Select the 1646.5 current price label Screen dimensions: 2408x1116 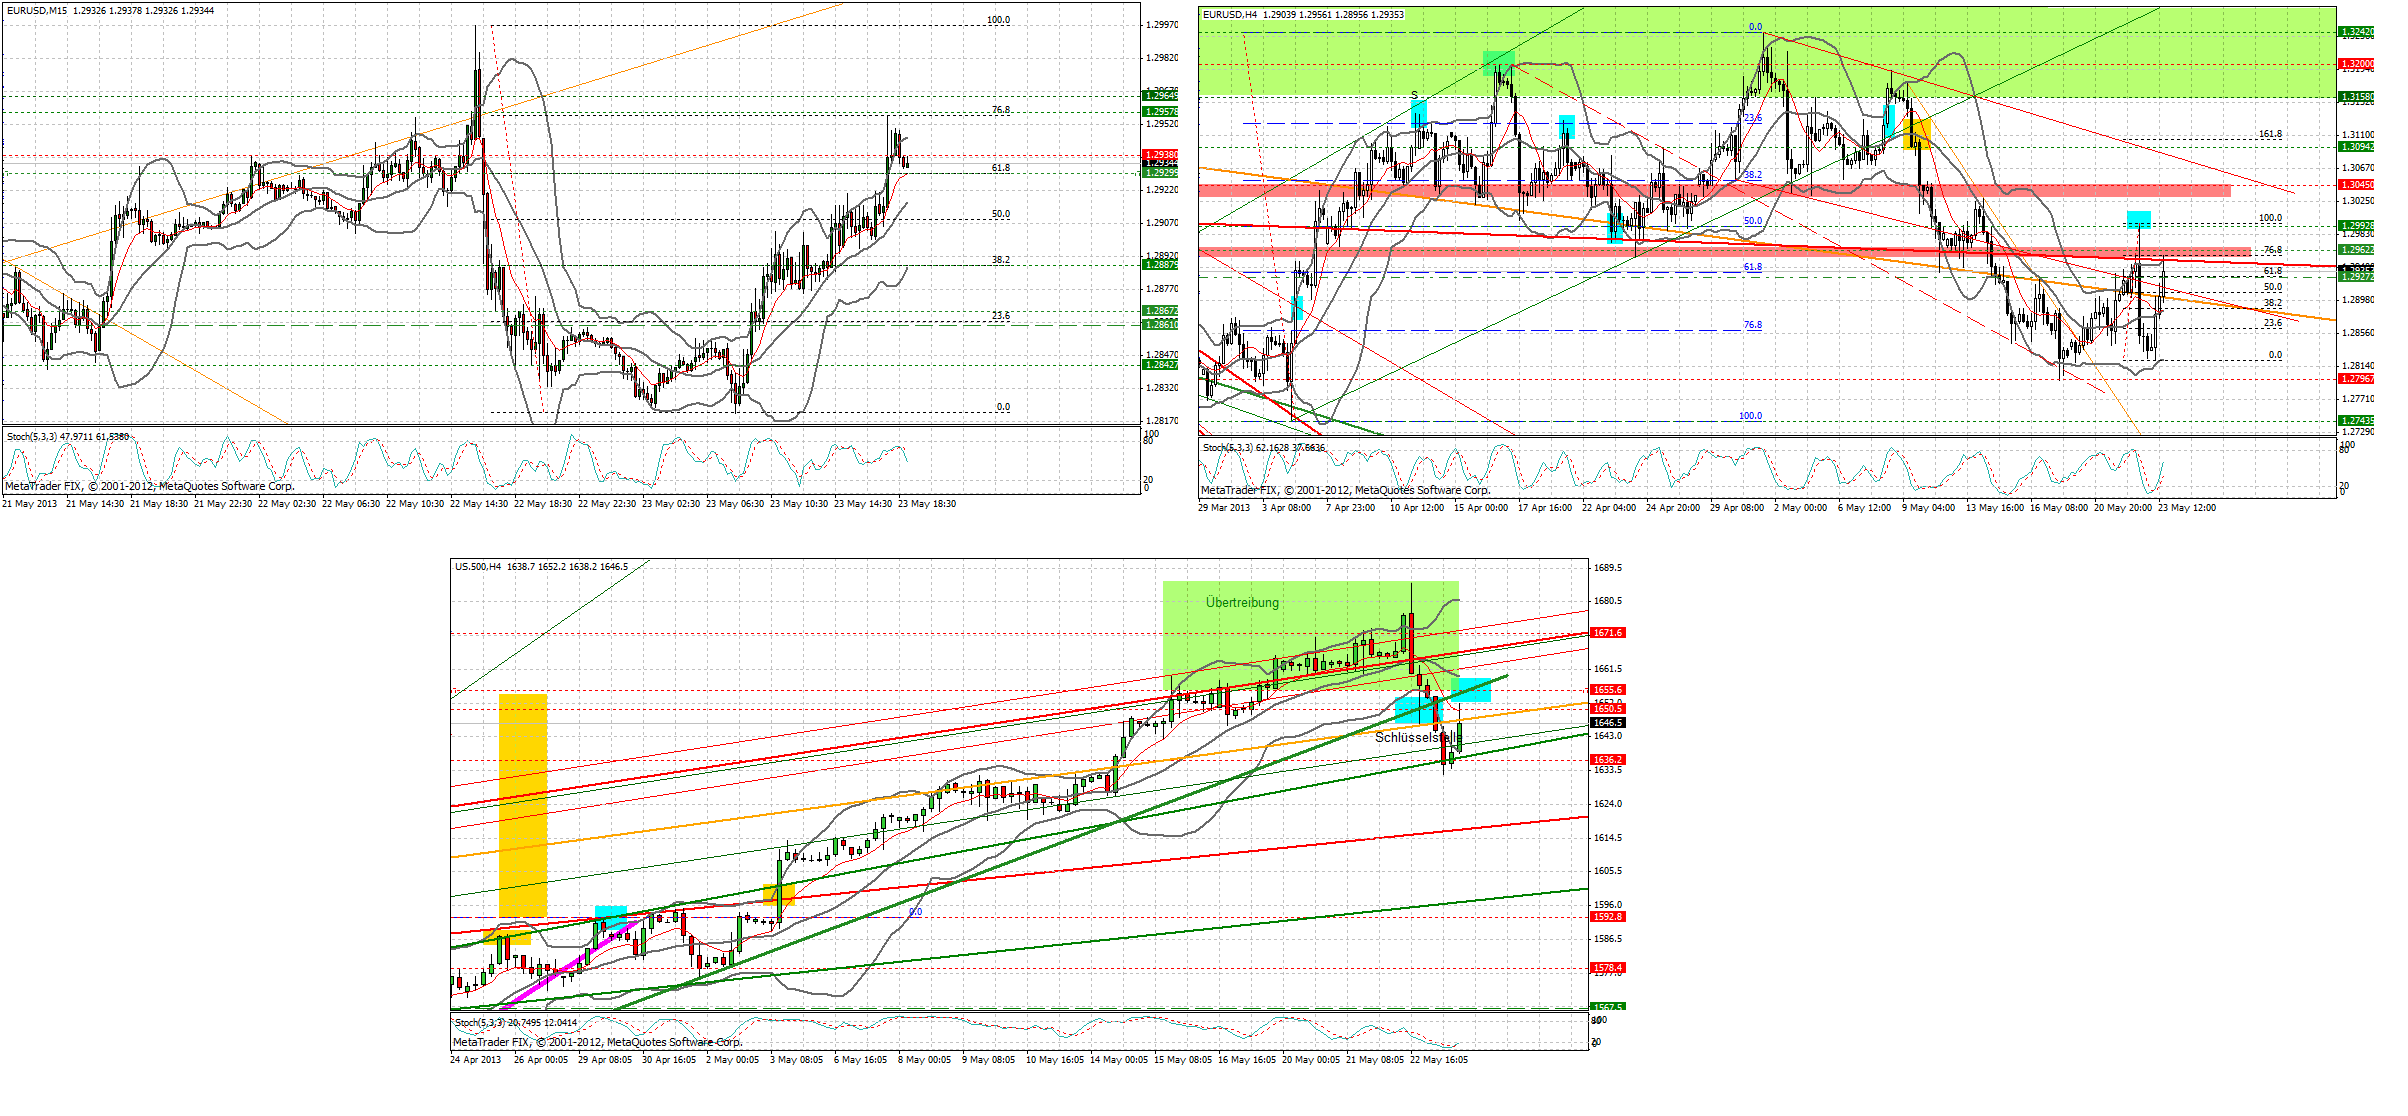coord(1608,722)
